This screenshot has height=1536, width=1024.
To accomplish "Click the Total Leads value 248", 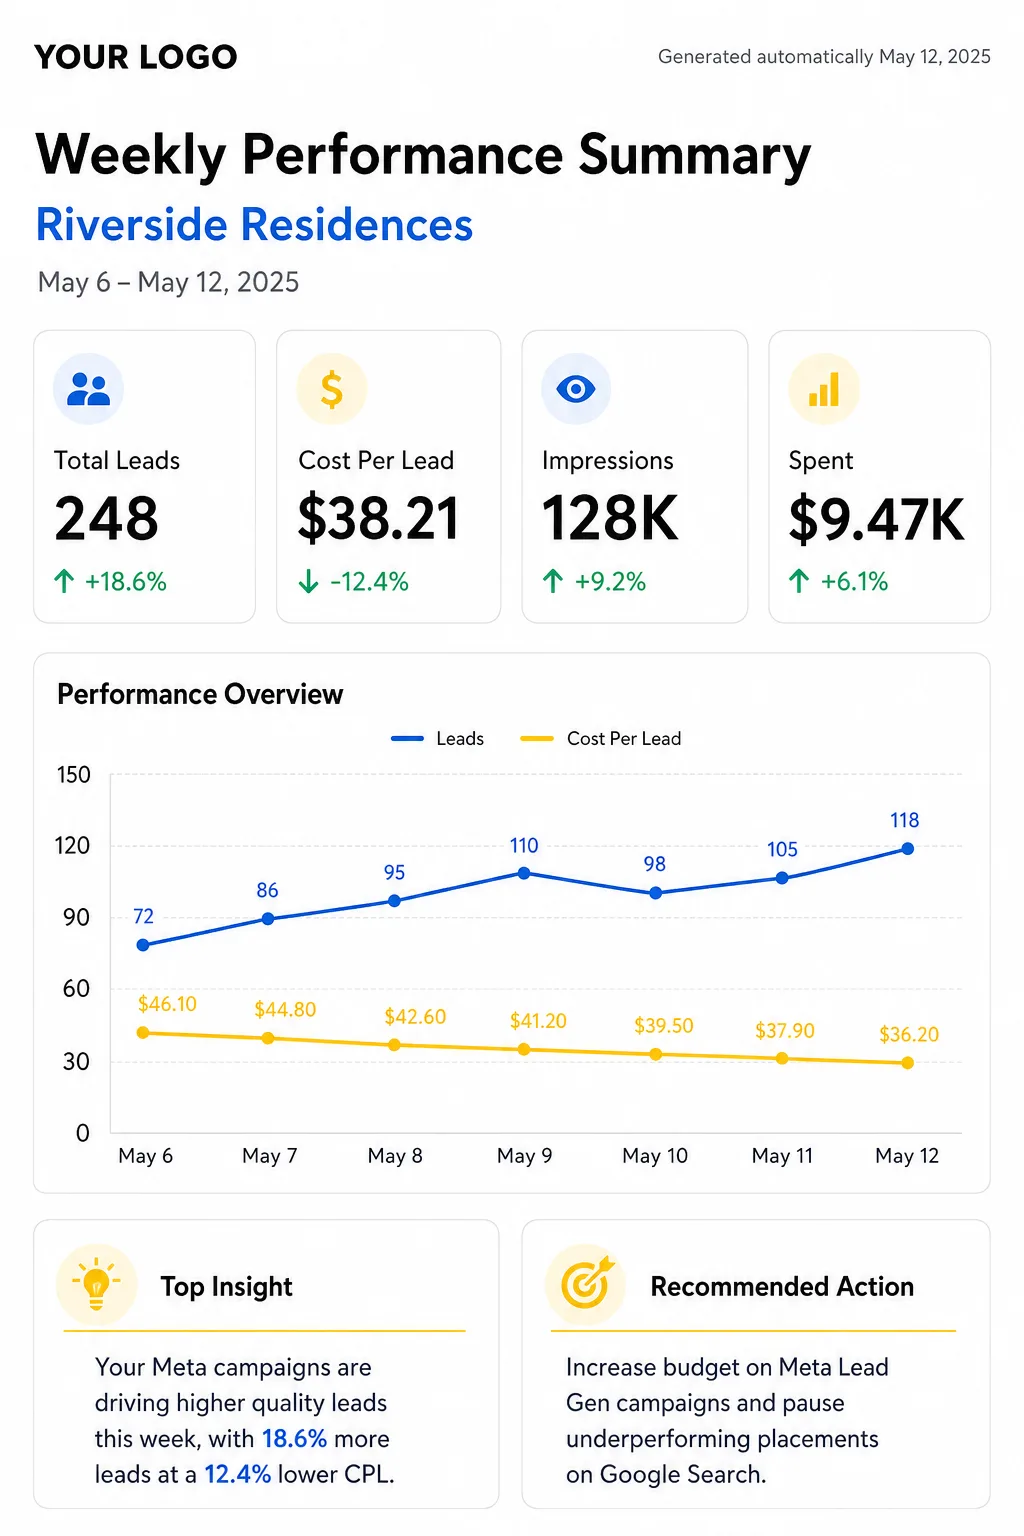I will [107, 519].
